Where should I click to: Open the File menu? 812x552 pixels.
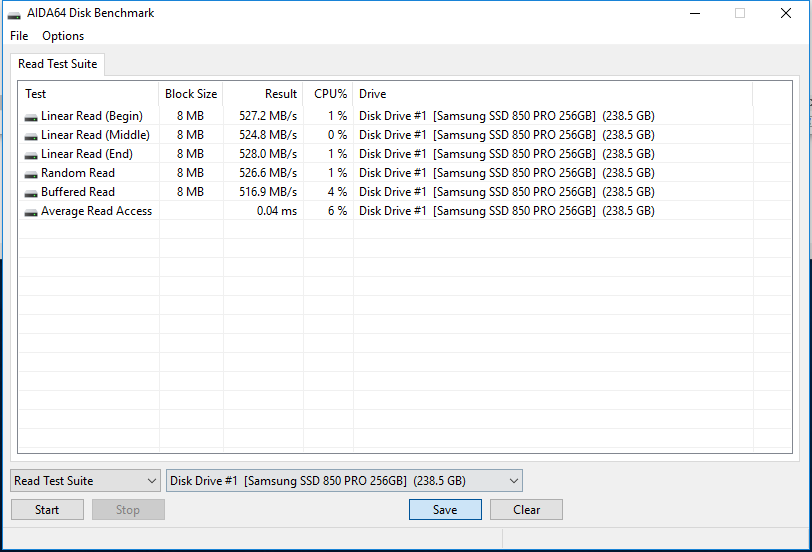pos(19,36)
